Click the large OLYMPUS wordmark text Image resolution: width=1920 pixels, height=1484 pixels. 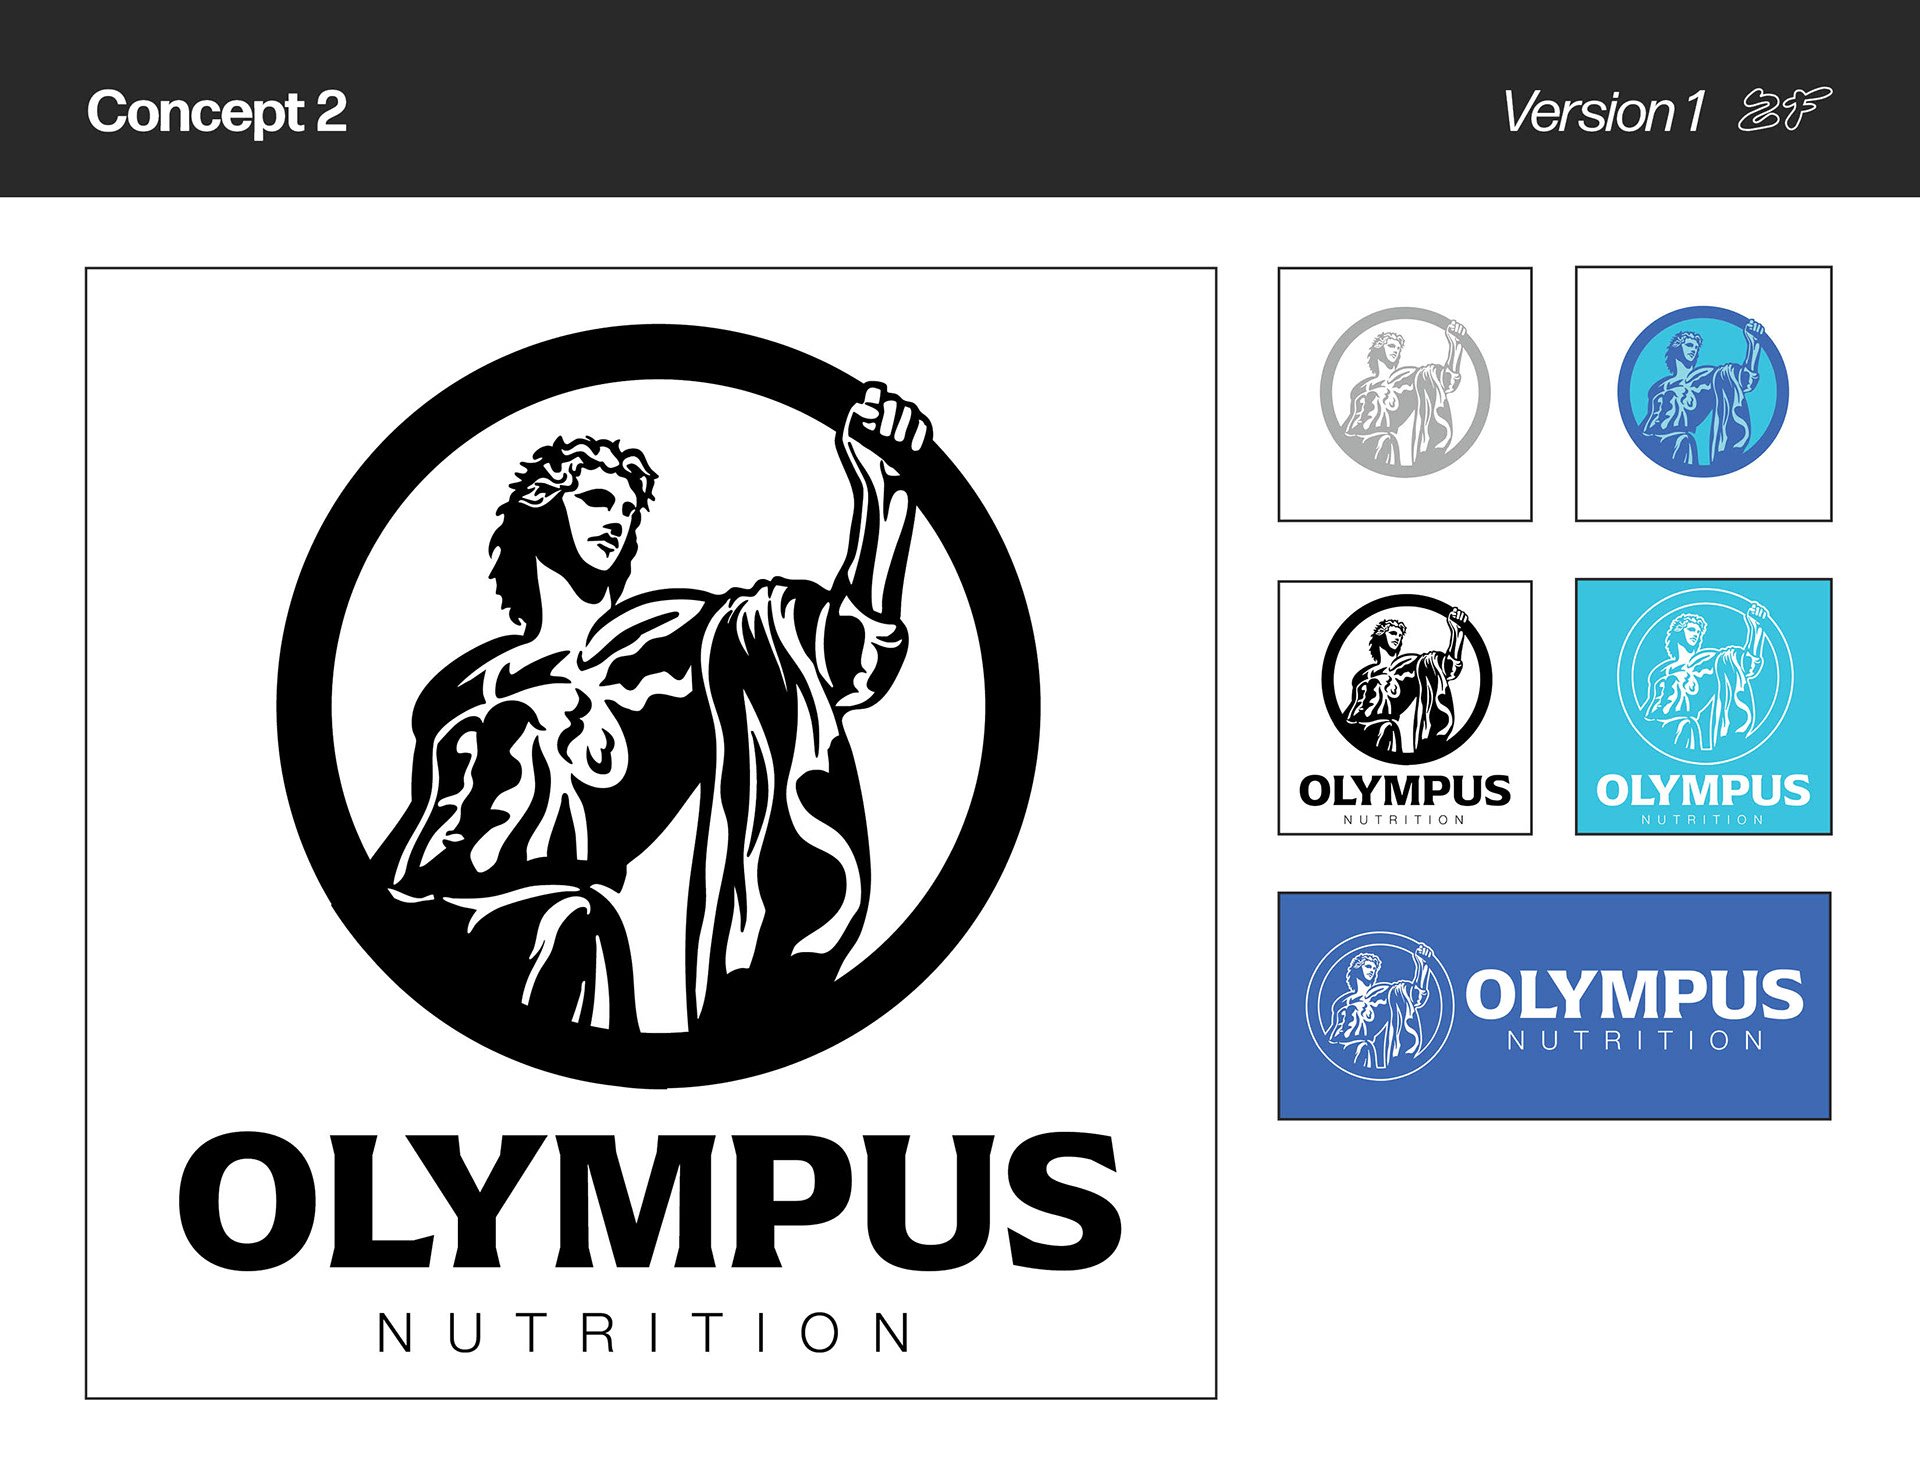pyautogui.click(x=650, y=1201)
